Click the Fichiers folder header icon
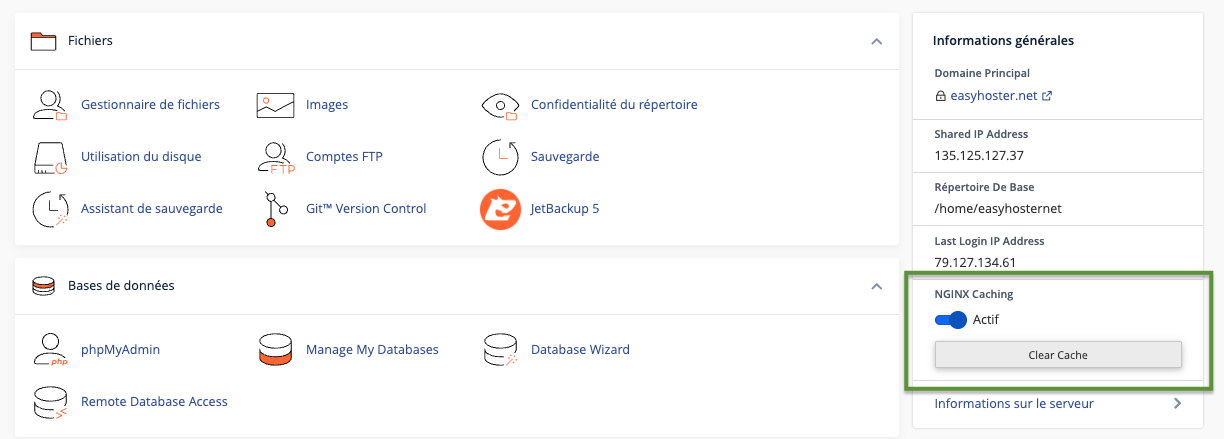 click(43, 41)
